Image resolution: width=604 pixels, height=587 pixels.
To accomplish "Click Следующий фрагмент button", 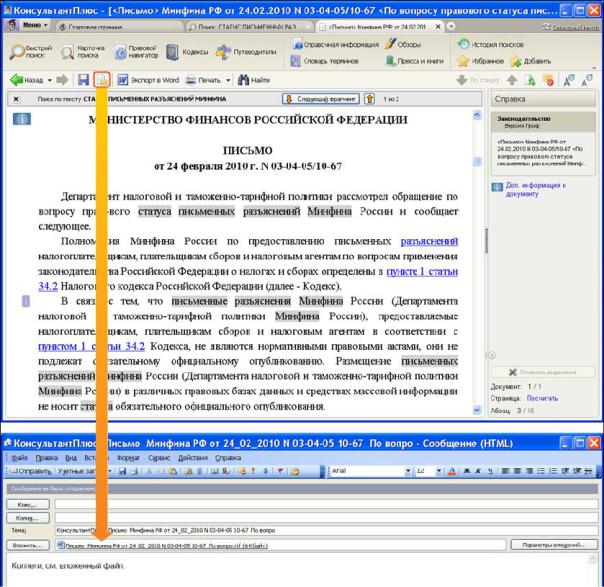I will pos(321,99).
